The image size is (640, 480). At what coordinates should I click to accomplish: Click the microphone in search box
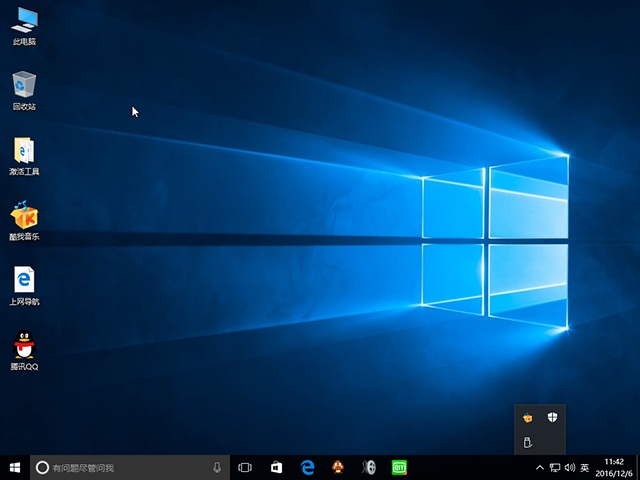[217, 467]
